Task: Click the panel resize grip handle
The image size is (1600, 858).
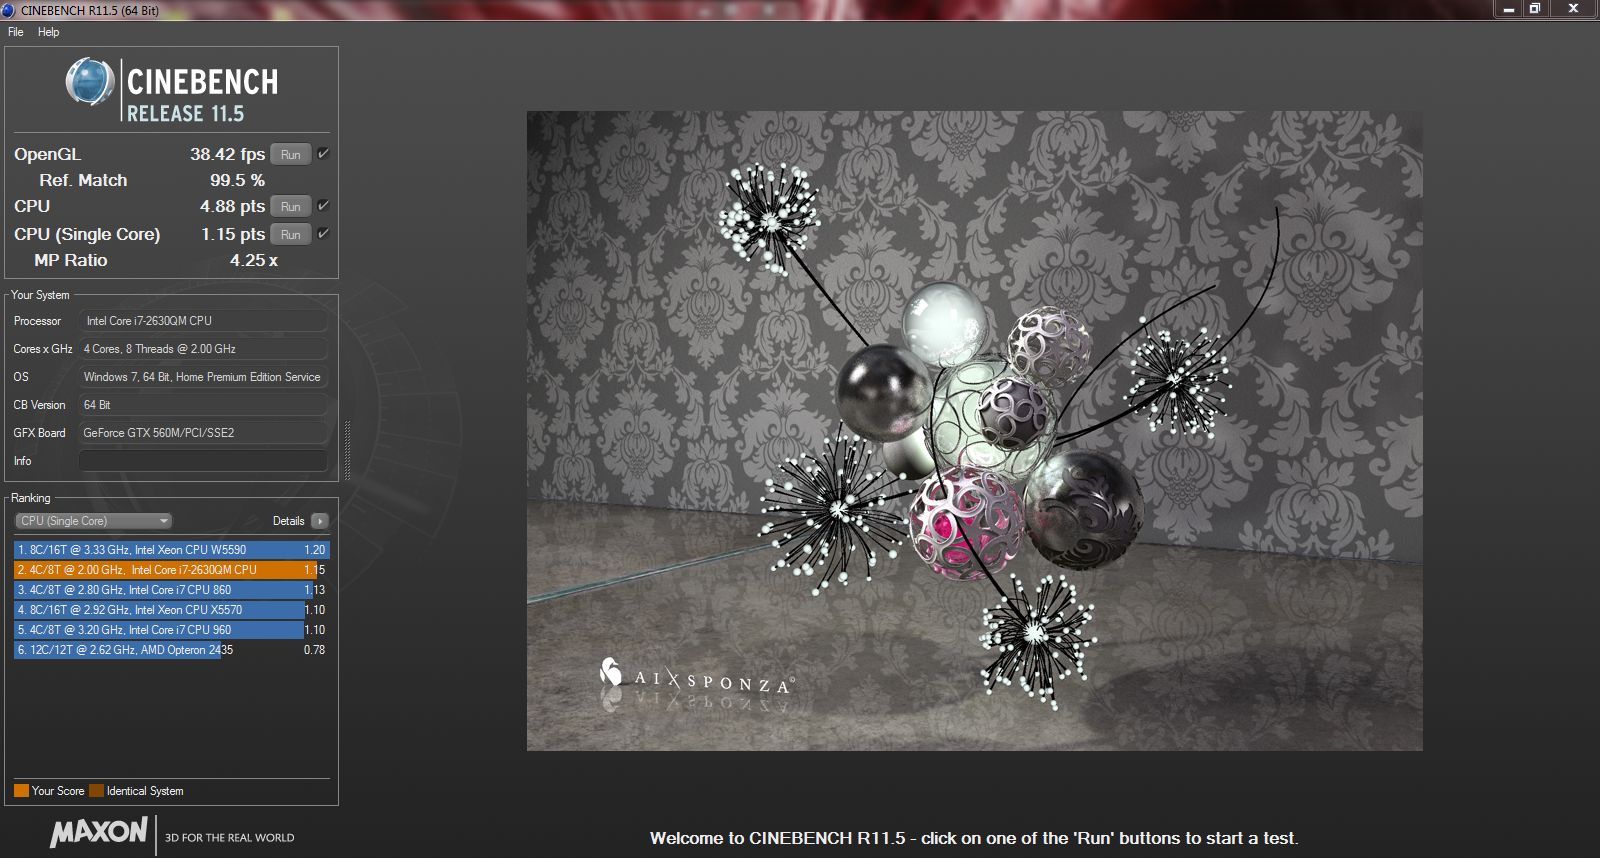Action: click(x=347, y=450)
